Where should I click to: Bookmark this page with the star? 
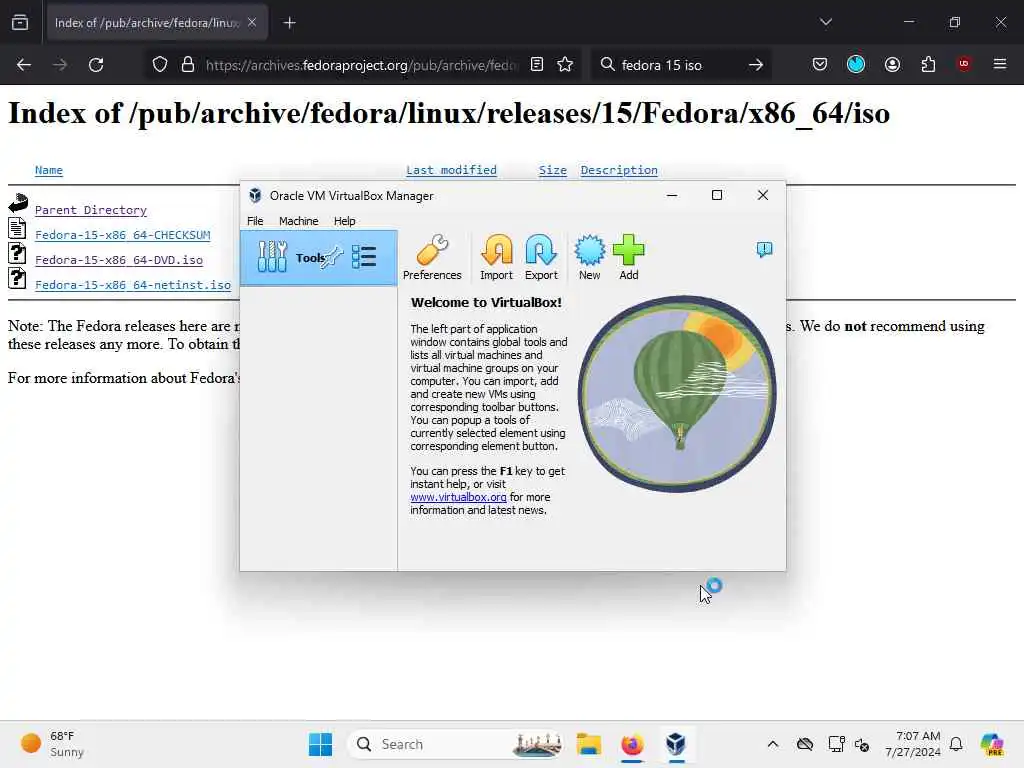tap(566, 65)
